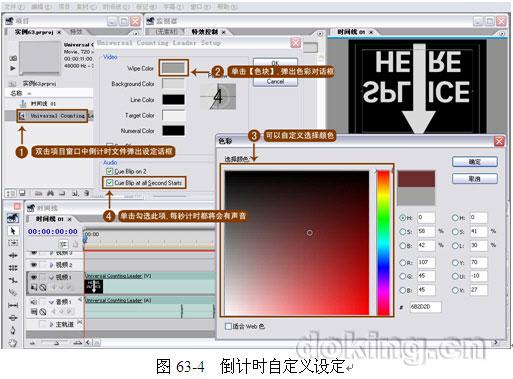The image size is (513, 379).
Task: Select the Hand tool
Action: (x=13, y=343)
